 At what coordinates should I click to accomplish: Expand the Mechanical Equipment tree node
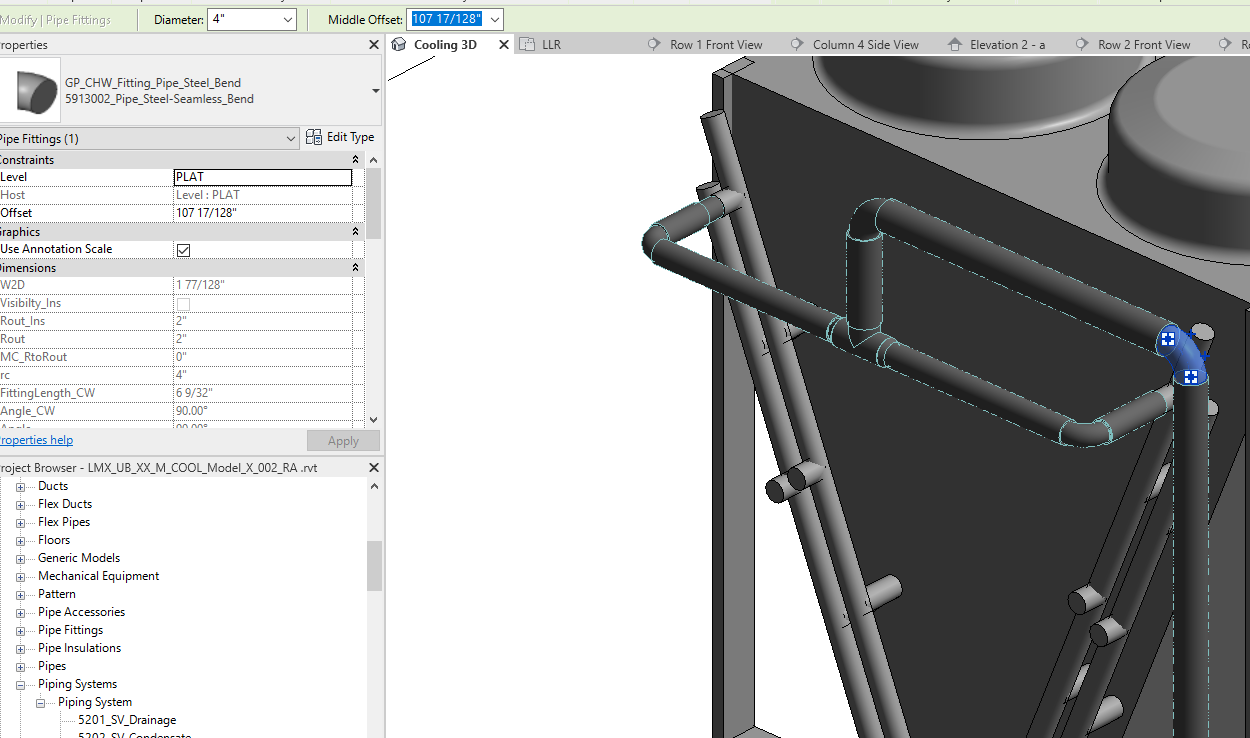pos(20,576)
